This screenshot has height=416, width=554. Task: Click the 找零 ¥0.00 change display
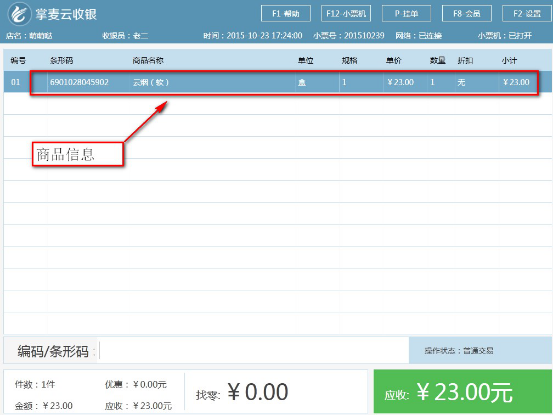[242, 392]
